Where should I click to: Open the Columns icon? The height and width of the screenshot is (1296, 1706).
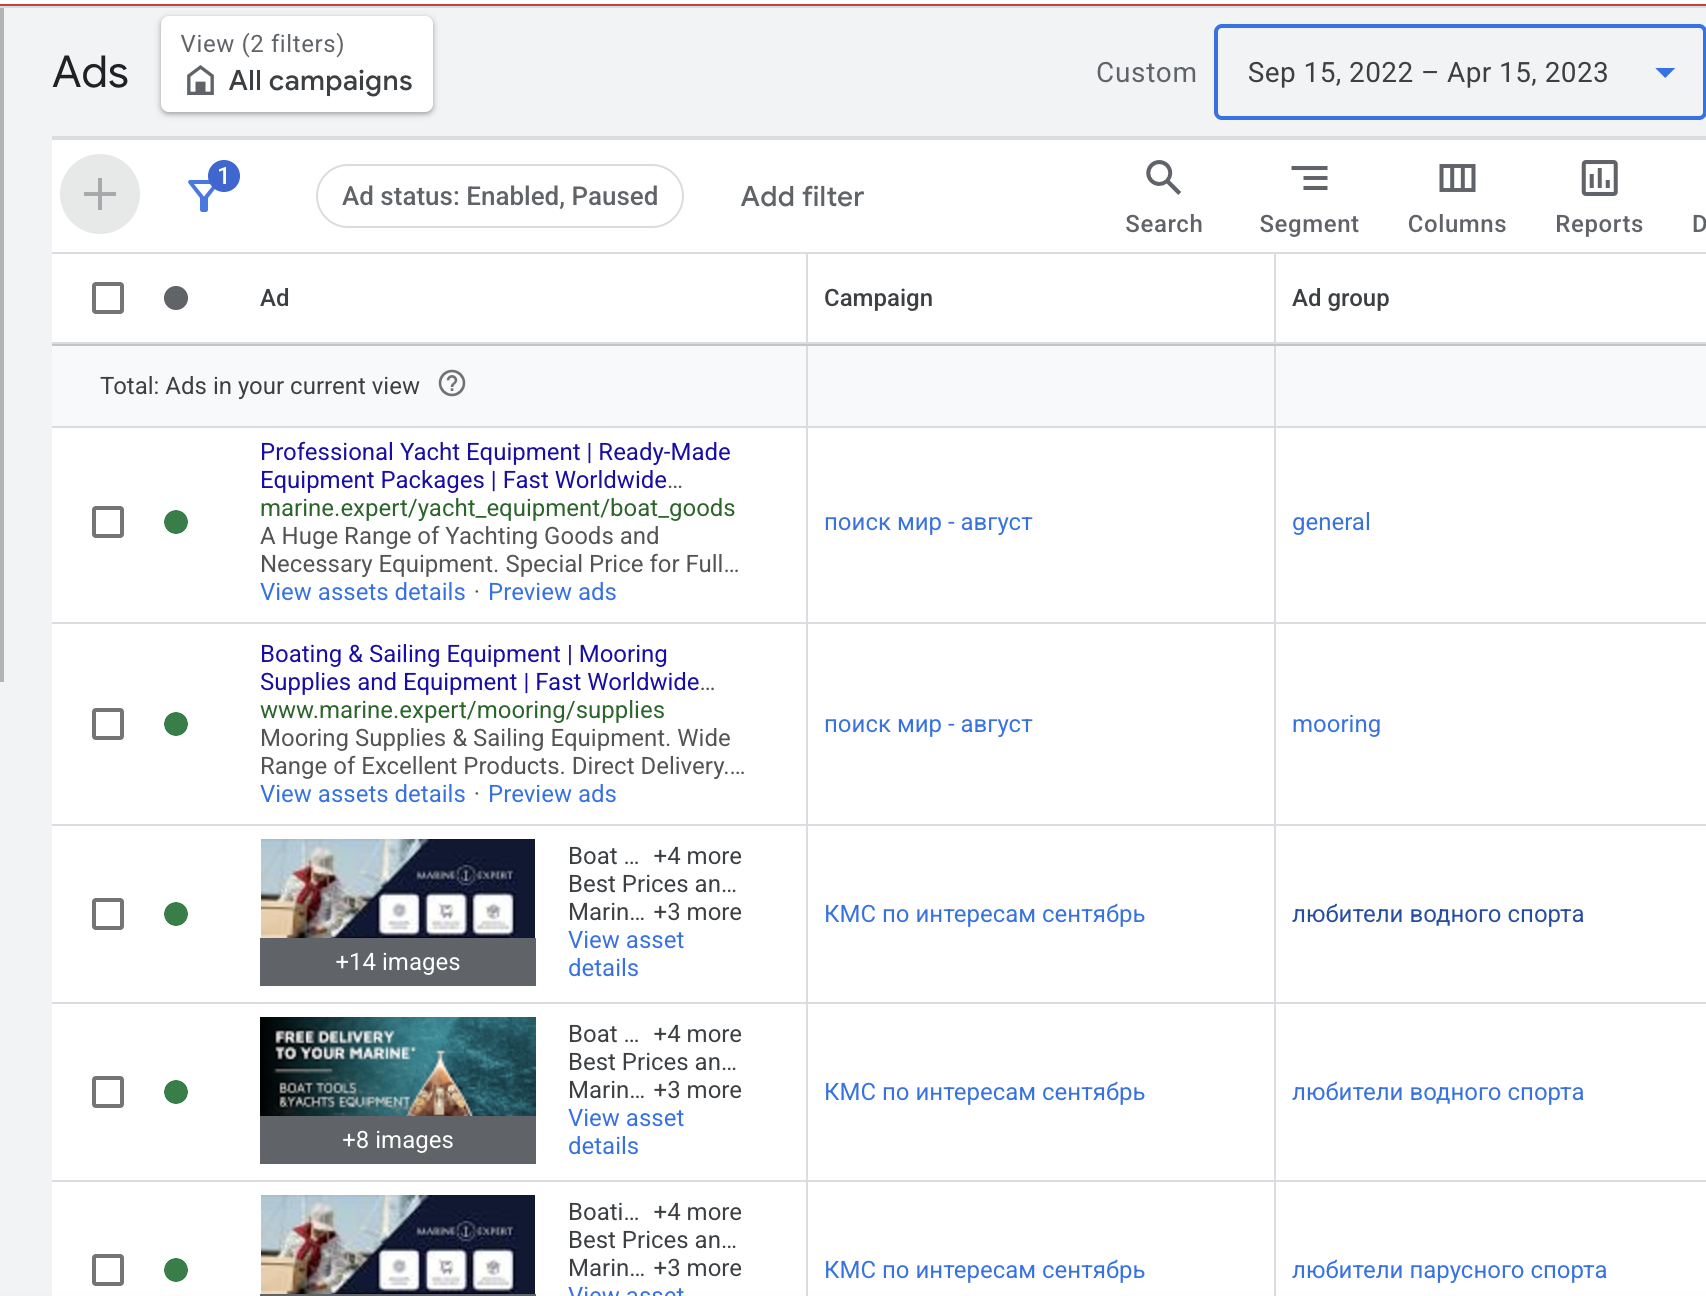[1456, 179]
